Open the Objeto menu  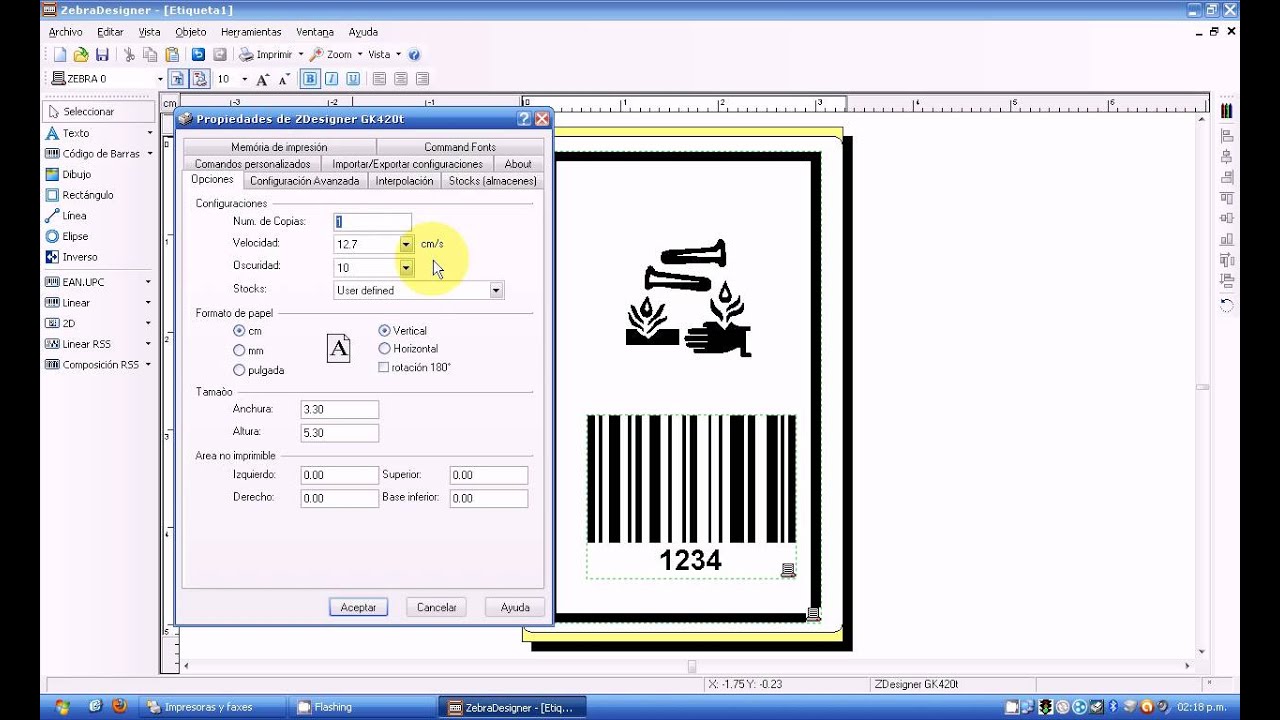click(x=190, y=32)
